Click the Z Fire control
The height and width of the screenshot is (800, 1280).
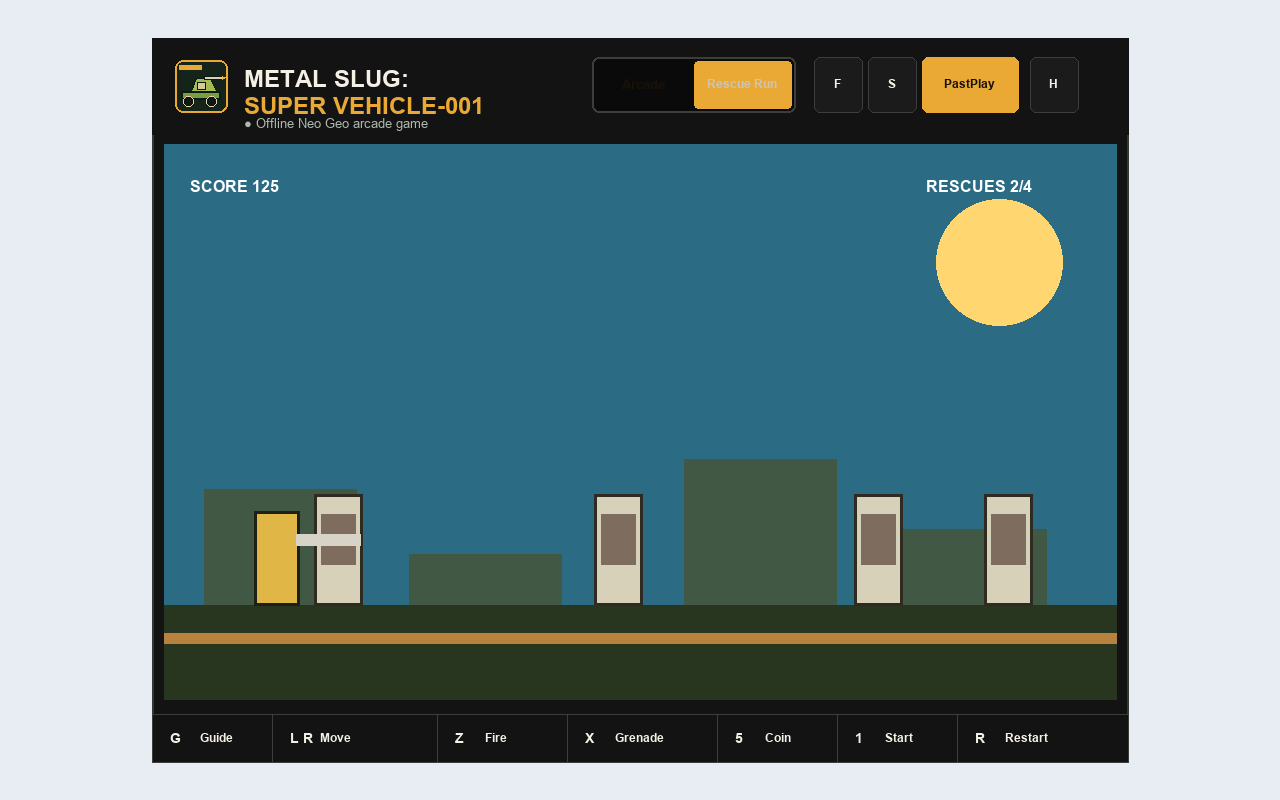(x=503, y=738)
